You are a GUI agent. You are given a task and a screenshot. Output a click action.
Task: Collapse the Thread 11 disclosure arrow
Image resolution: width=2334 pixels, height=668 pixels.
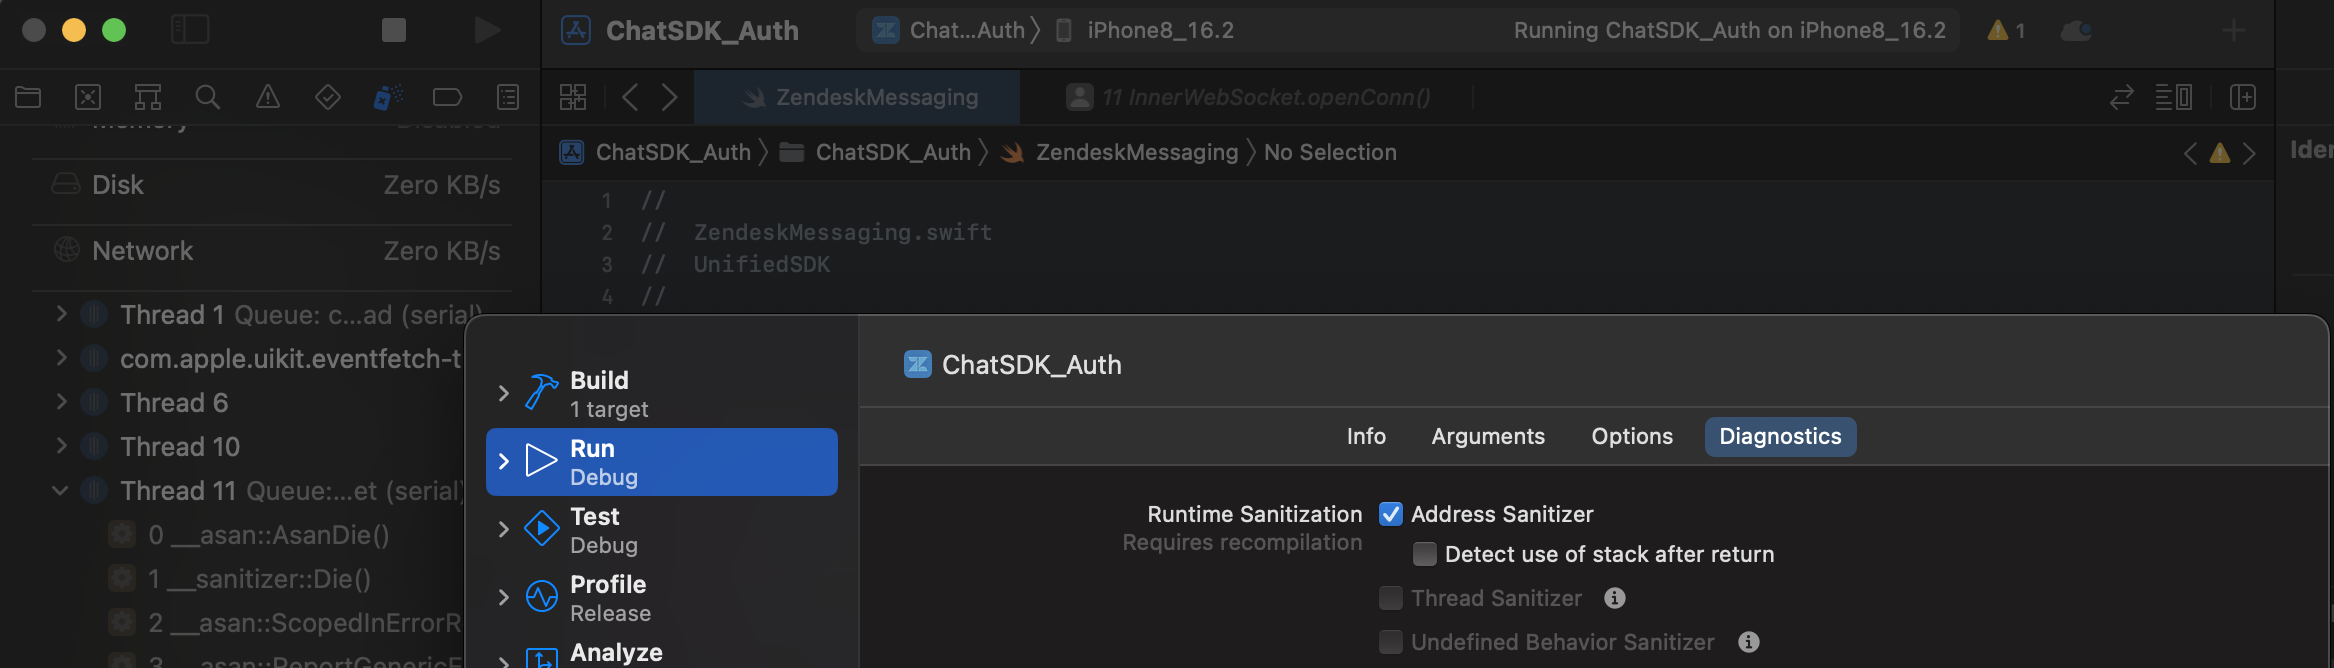click(60, 491)
